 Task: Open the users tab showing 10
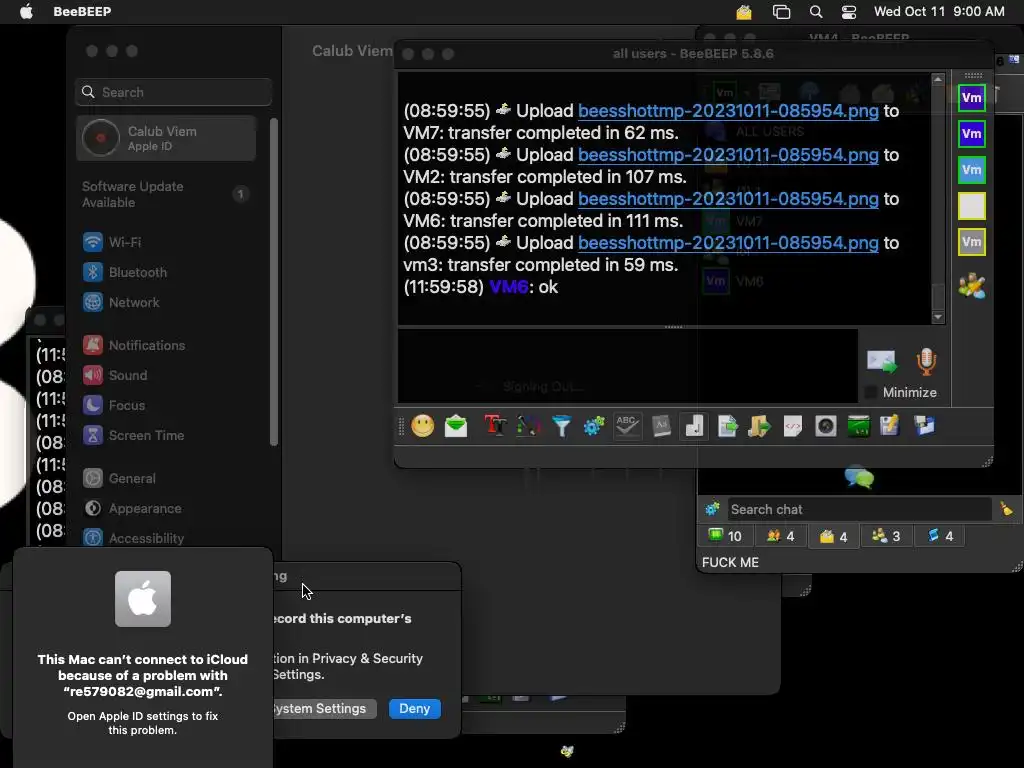coord(725,536)
